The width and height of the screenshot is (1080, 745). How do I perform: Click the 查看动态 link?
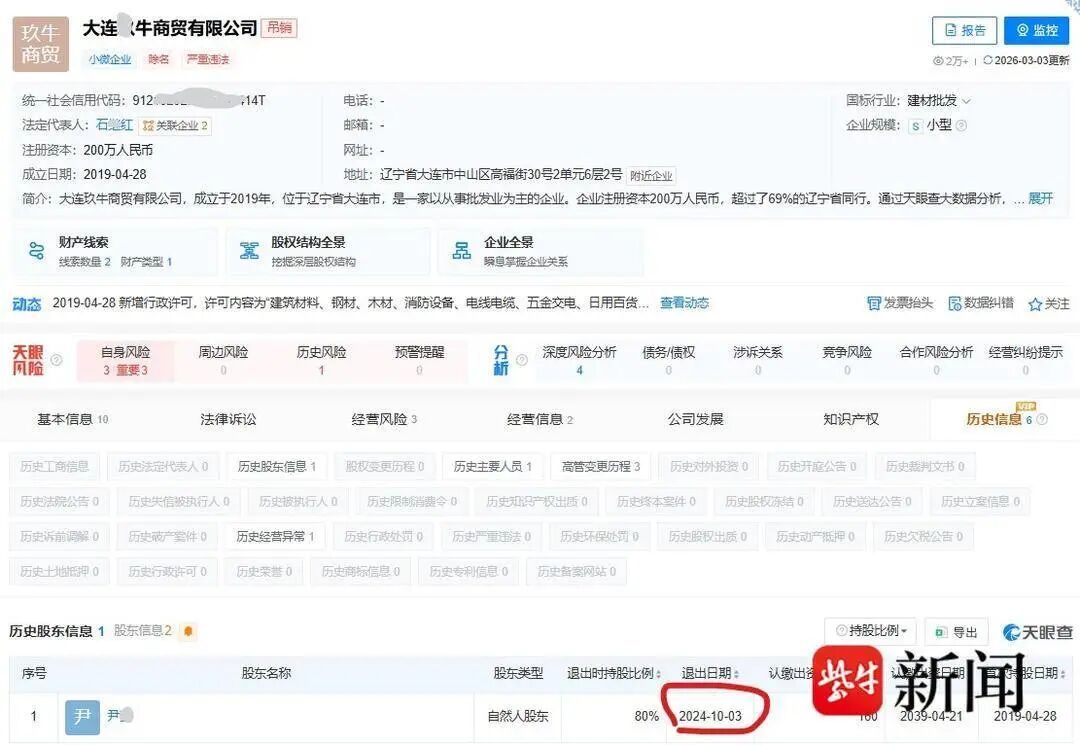coord(684,302)
